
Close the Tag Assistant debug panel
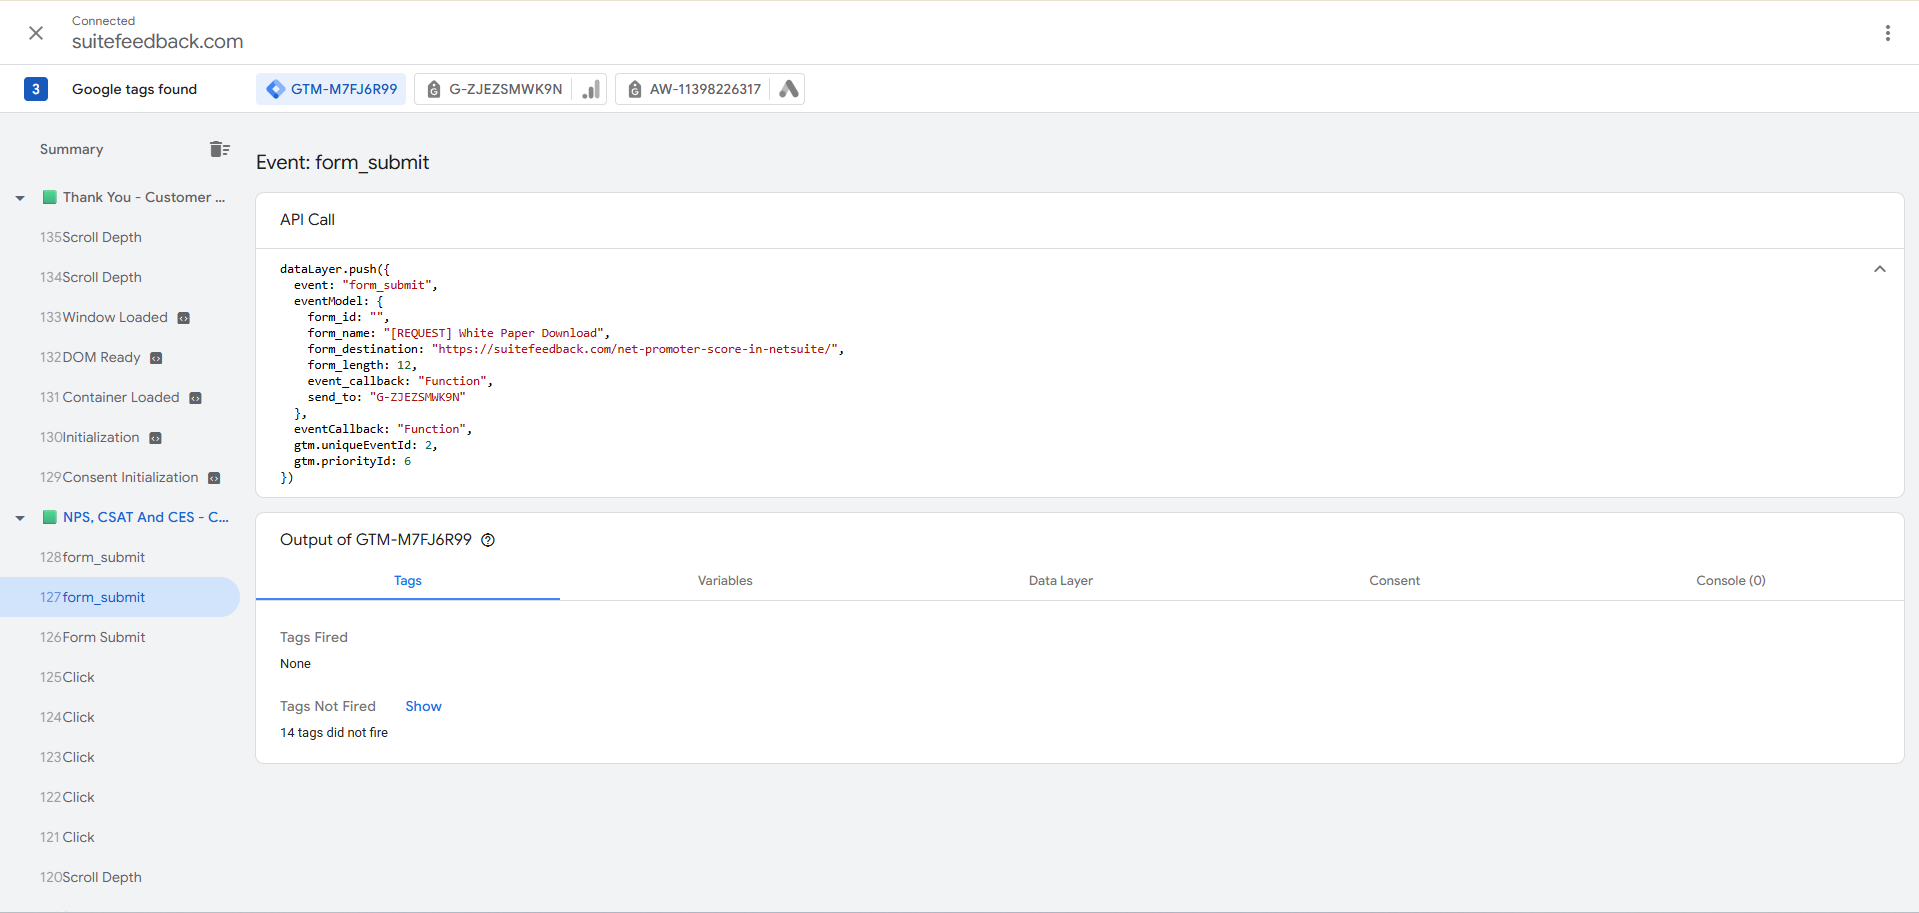click(36, 33)
